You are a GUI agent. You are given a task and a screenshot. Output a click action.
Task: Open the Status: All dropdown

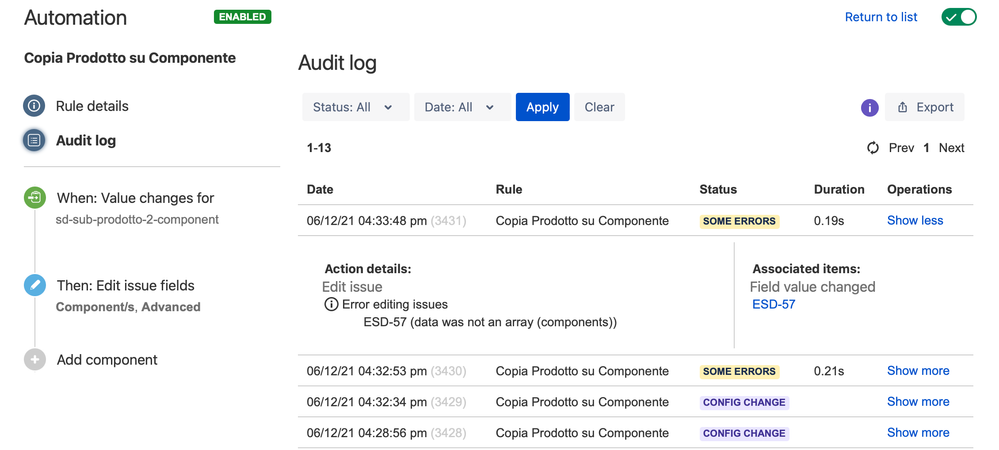356,107
